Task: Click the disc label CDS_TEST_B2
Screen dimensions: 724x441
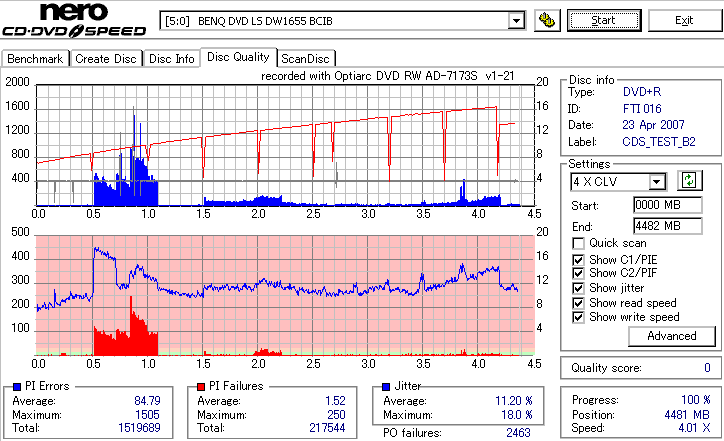Action: 659,142
